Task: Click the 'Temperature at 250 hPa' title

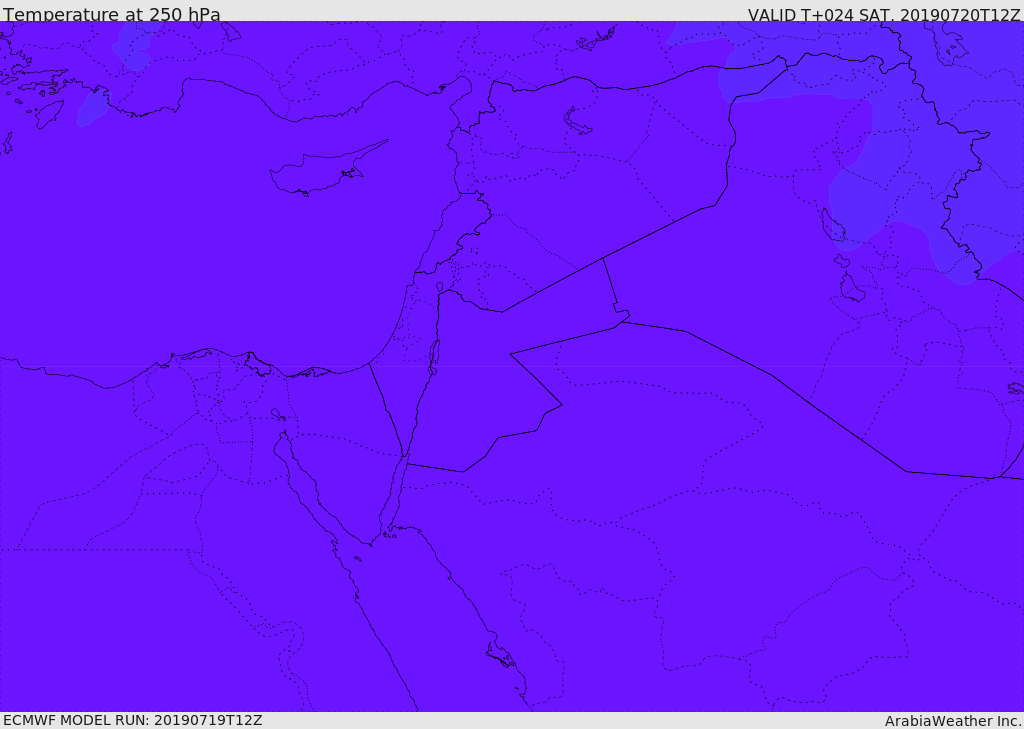Action: 112,14
